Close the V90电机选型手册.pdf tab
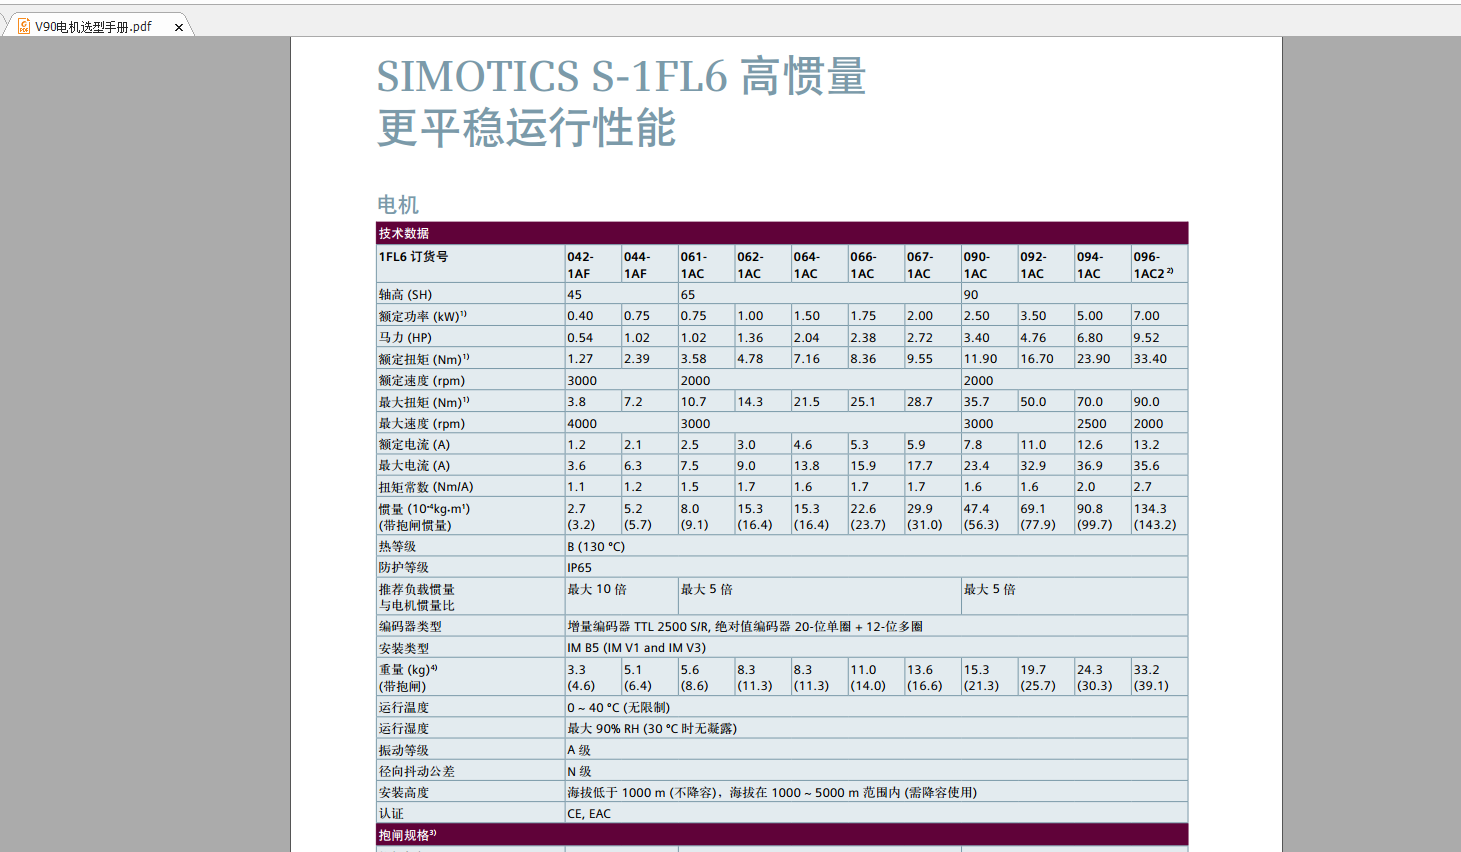 tap(179, 27)
